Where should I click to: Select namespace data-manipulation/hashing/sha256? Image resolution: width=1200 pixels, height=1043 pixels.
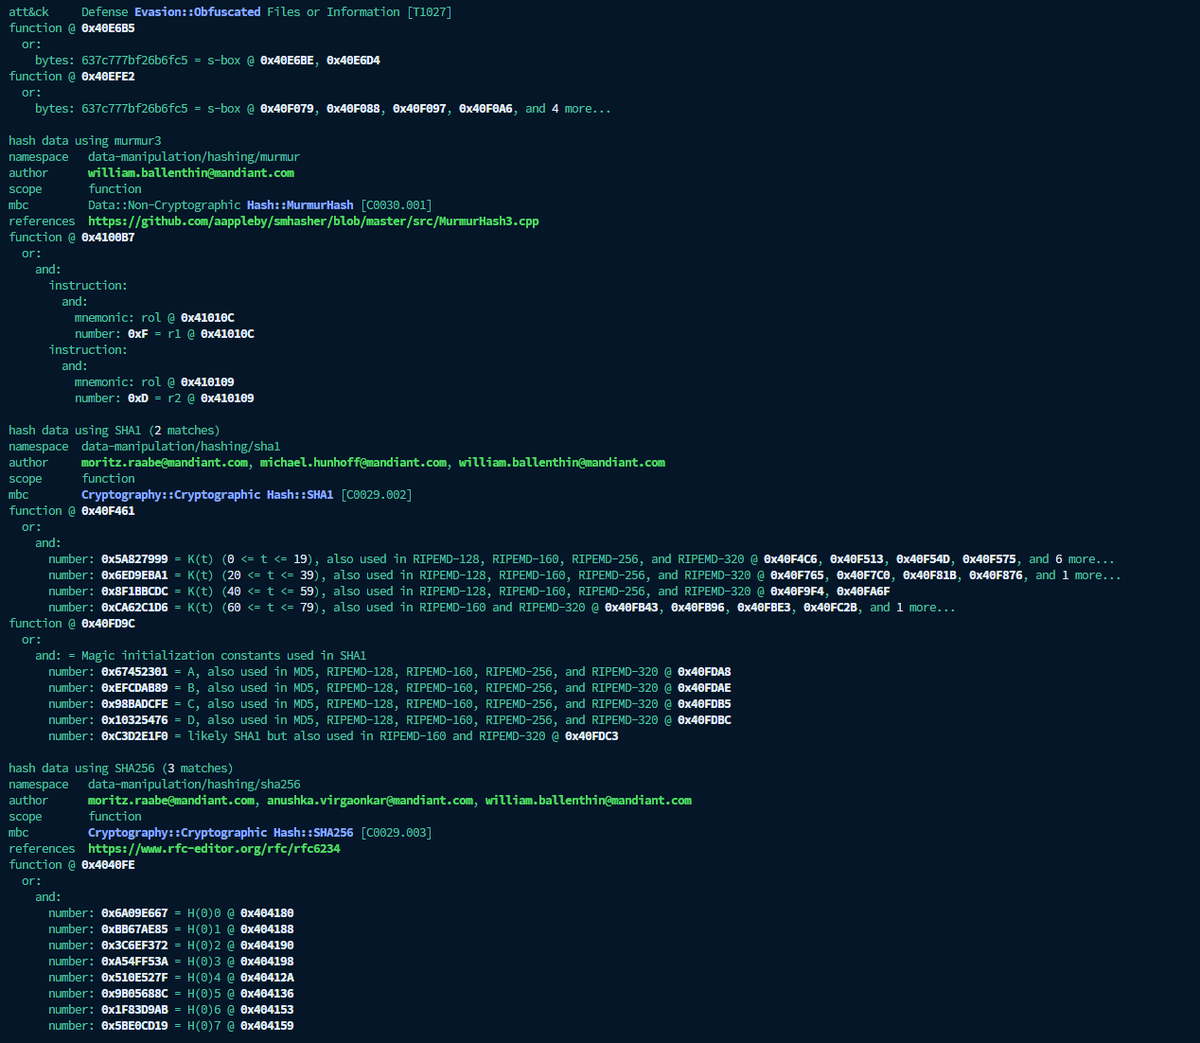pyautogui.click(x=194, y=784)
